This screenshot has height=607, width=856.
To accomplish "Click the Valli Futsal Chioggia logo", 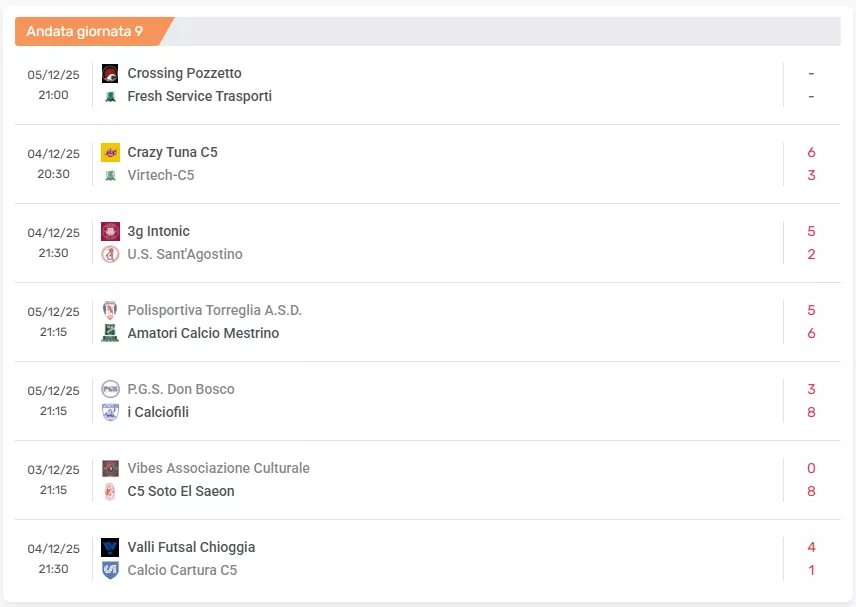I will point(110,547).
